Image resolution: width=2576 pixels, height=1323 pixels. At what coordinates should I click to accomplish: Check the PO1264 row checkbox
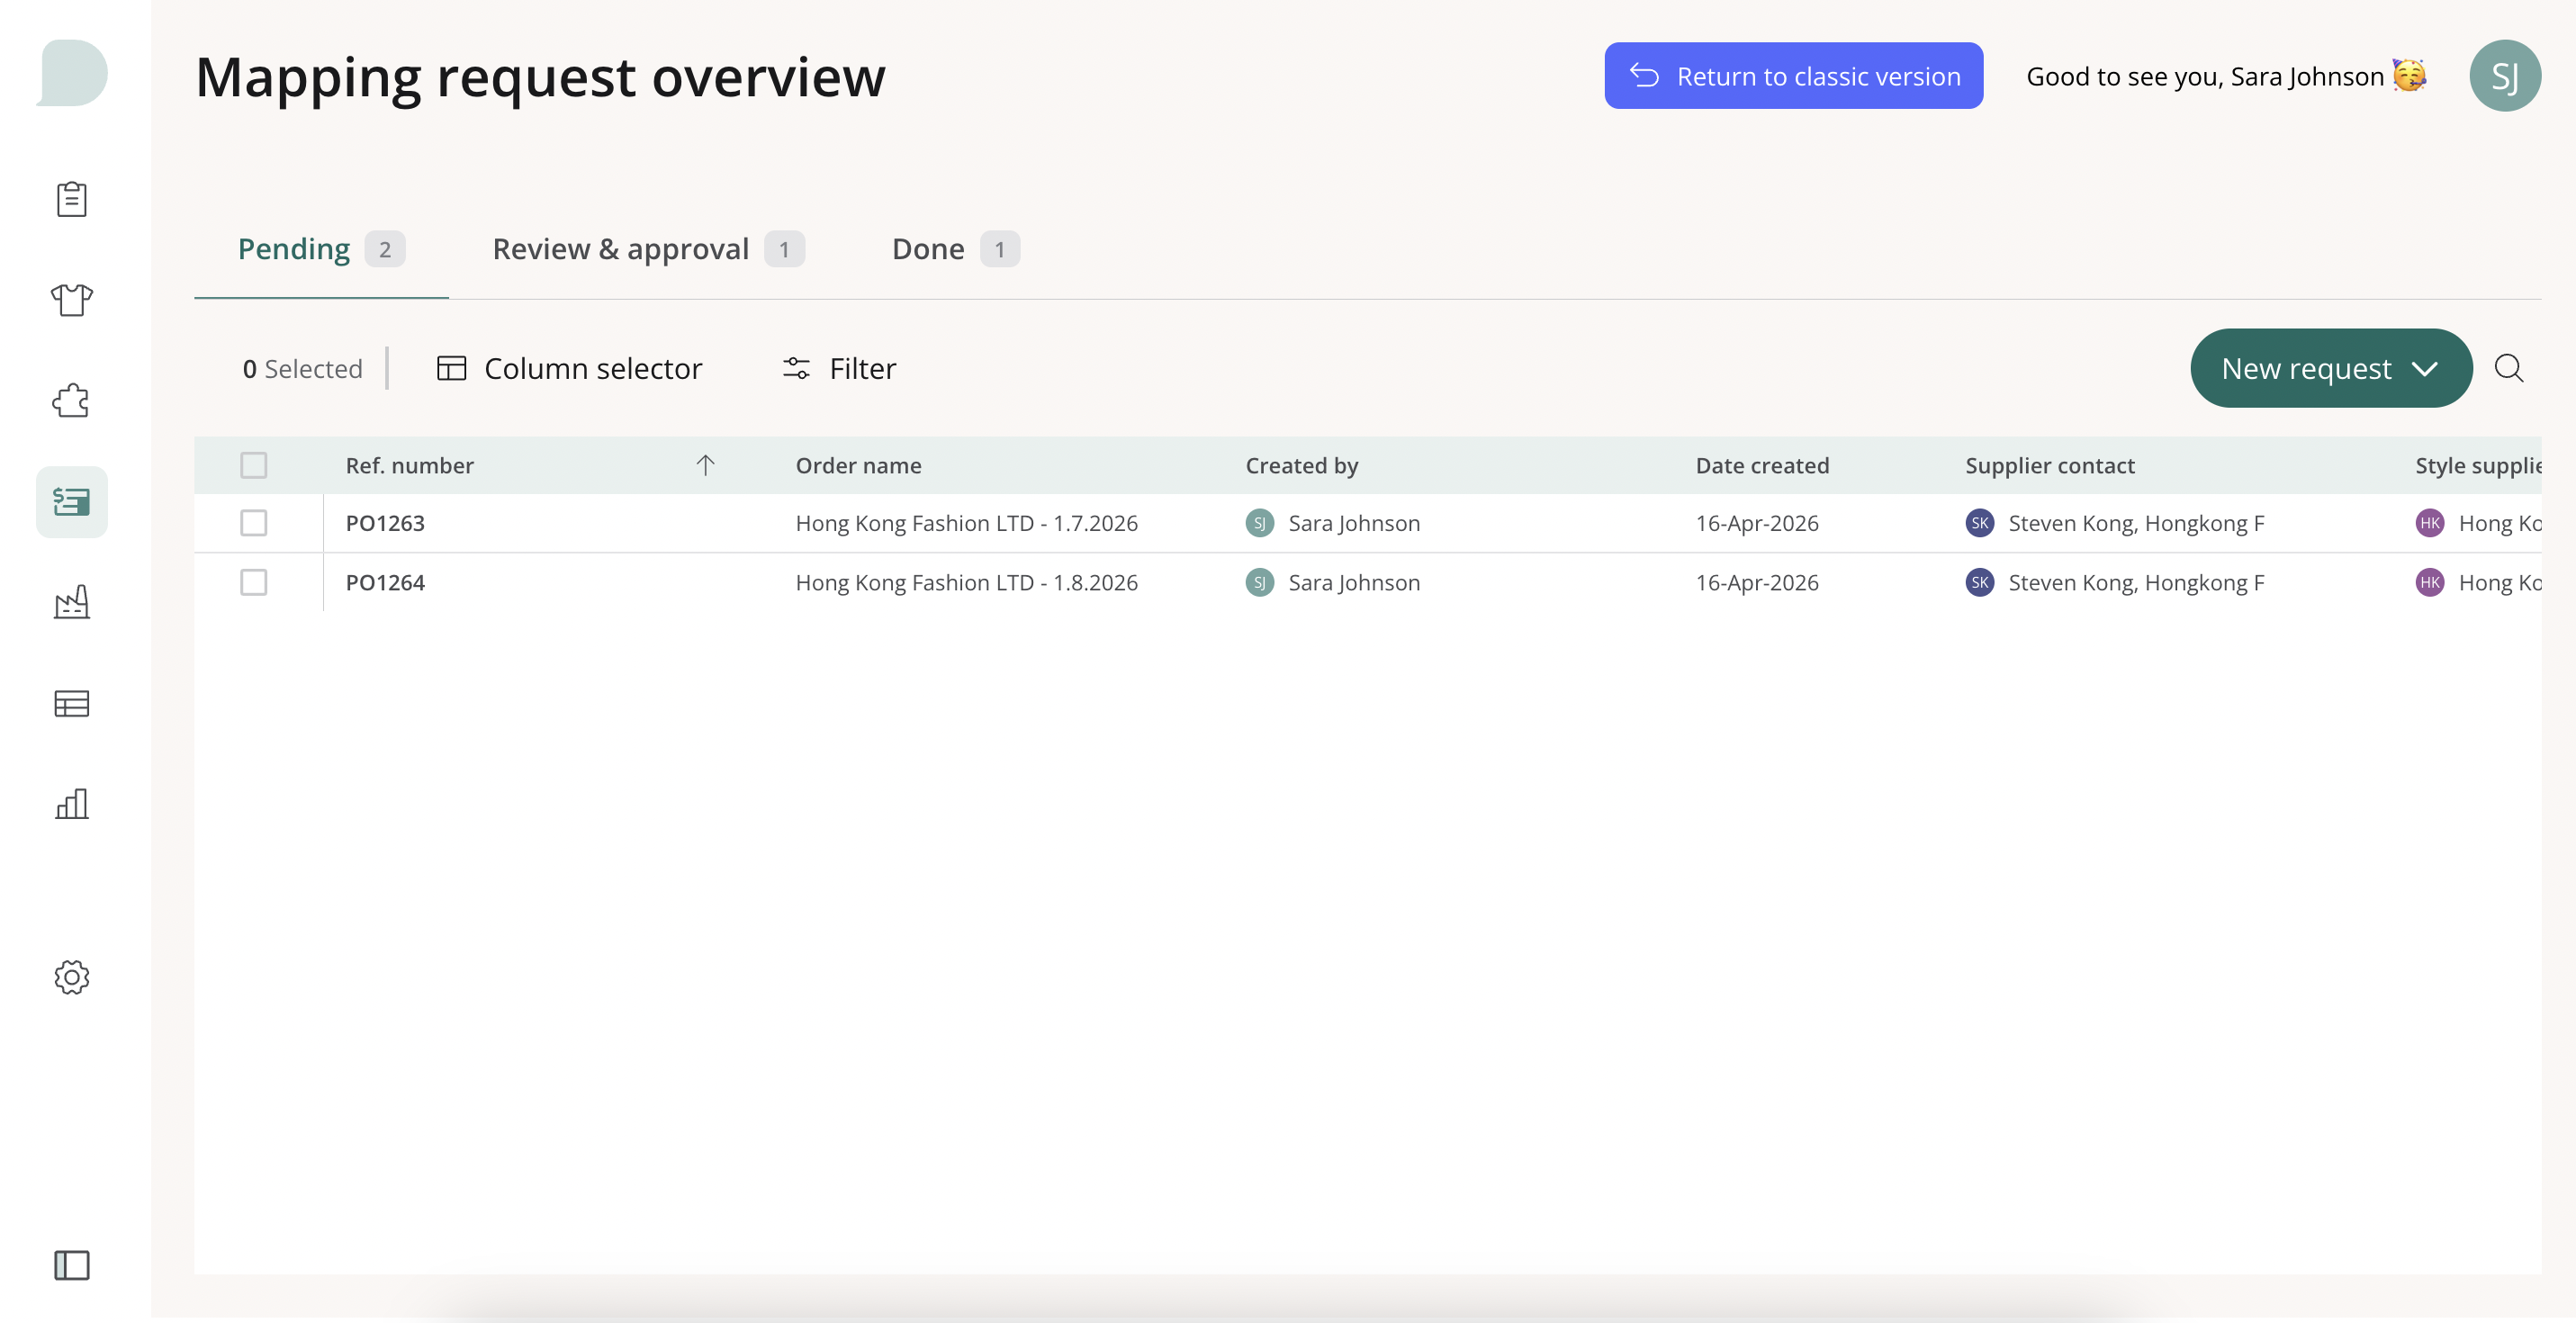(x=254, y=583)
